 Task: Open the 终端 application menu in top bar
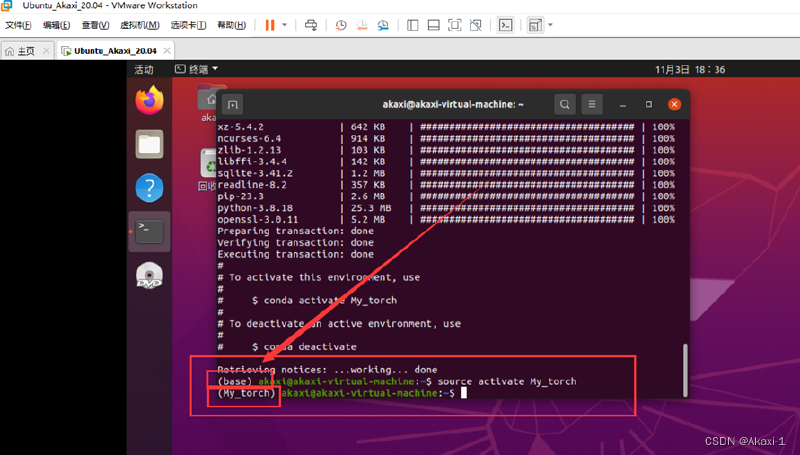[x=196, y=69]
